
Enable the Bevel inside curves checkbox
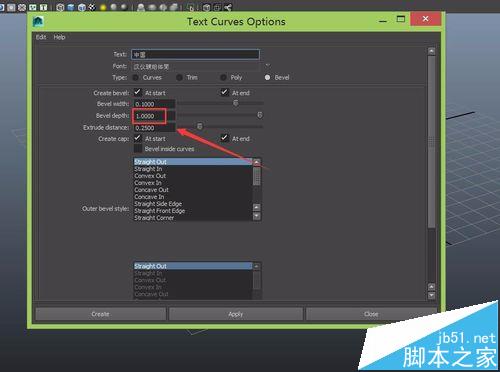click(x=138, y=149)
